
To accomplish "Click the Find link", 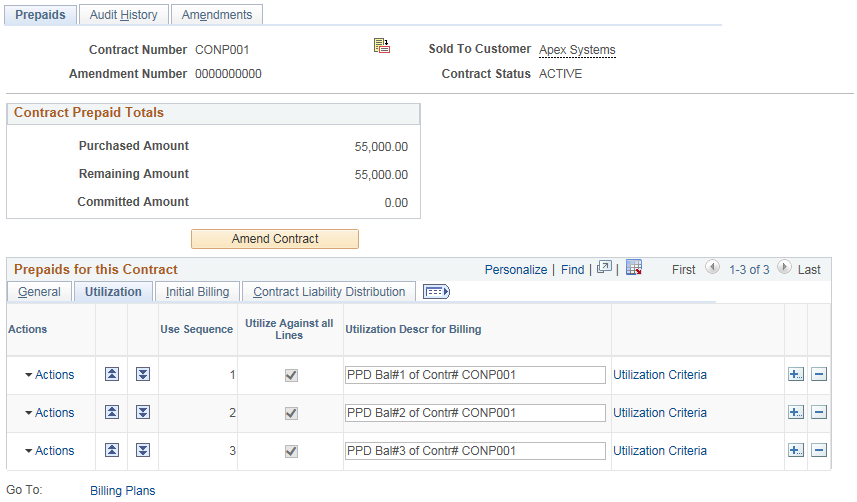I will pyautogui.click(x=573, y=270).
